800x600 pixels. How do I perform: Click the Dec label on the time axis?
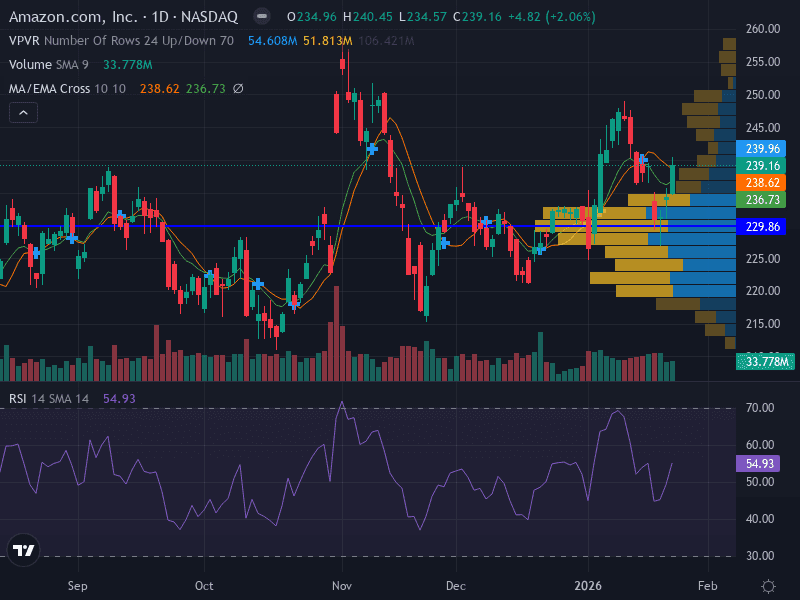coord(456,586)
